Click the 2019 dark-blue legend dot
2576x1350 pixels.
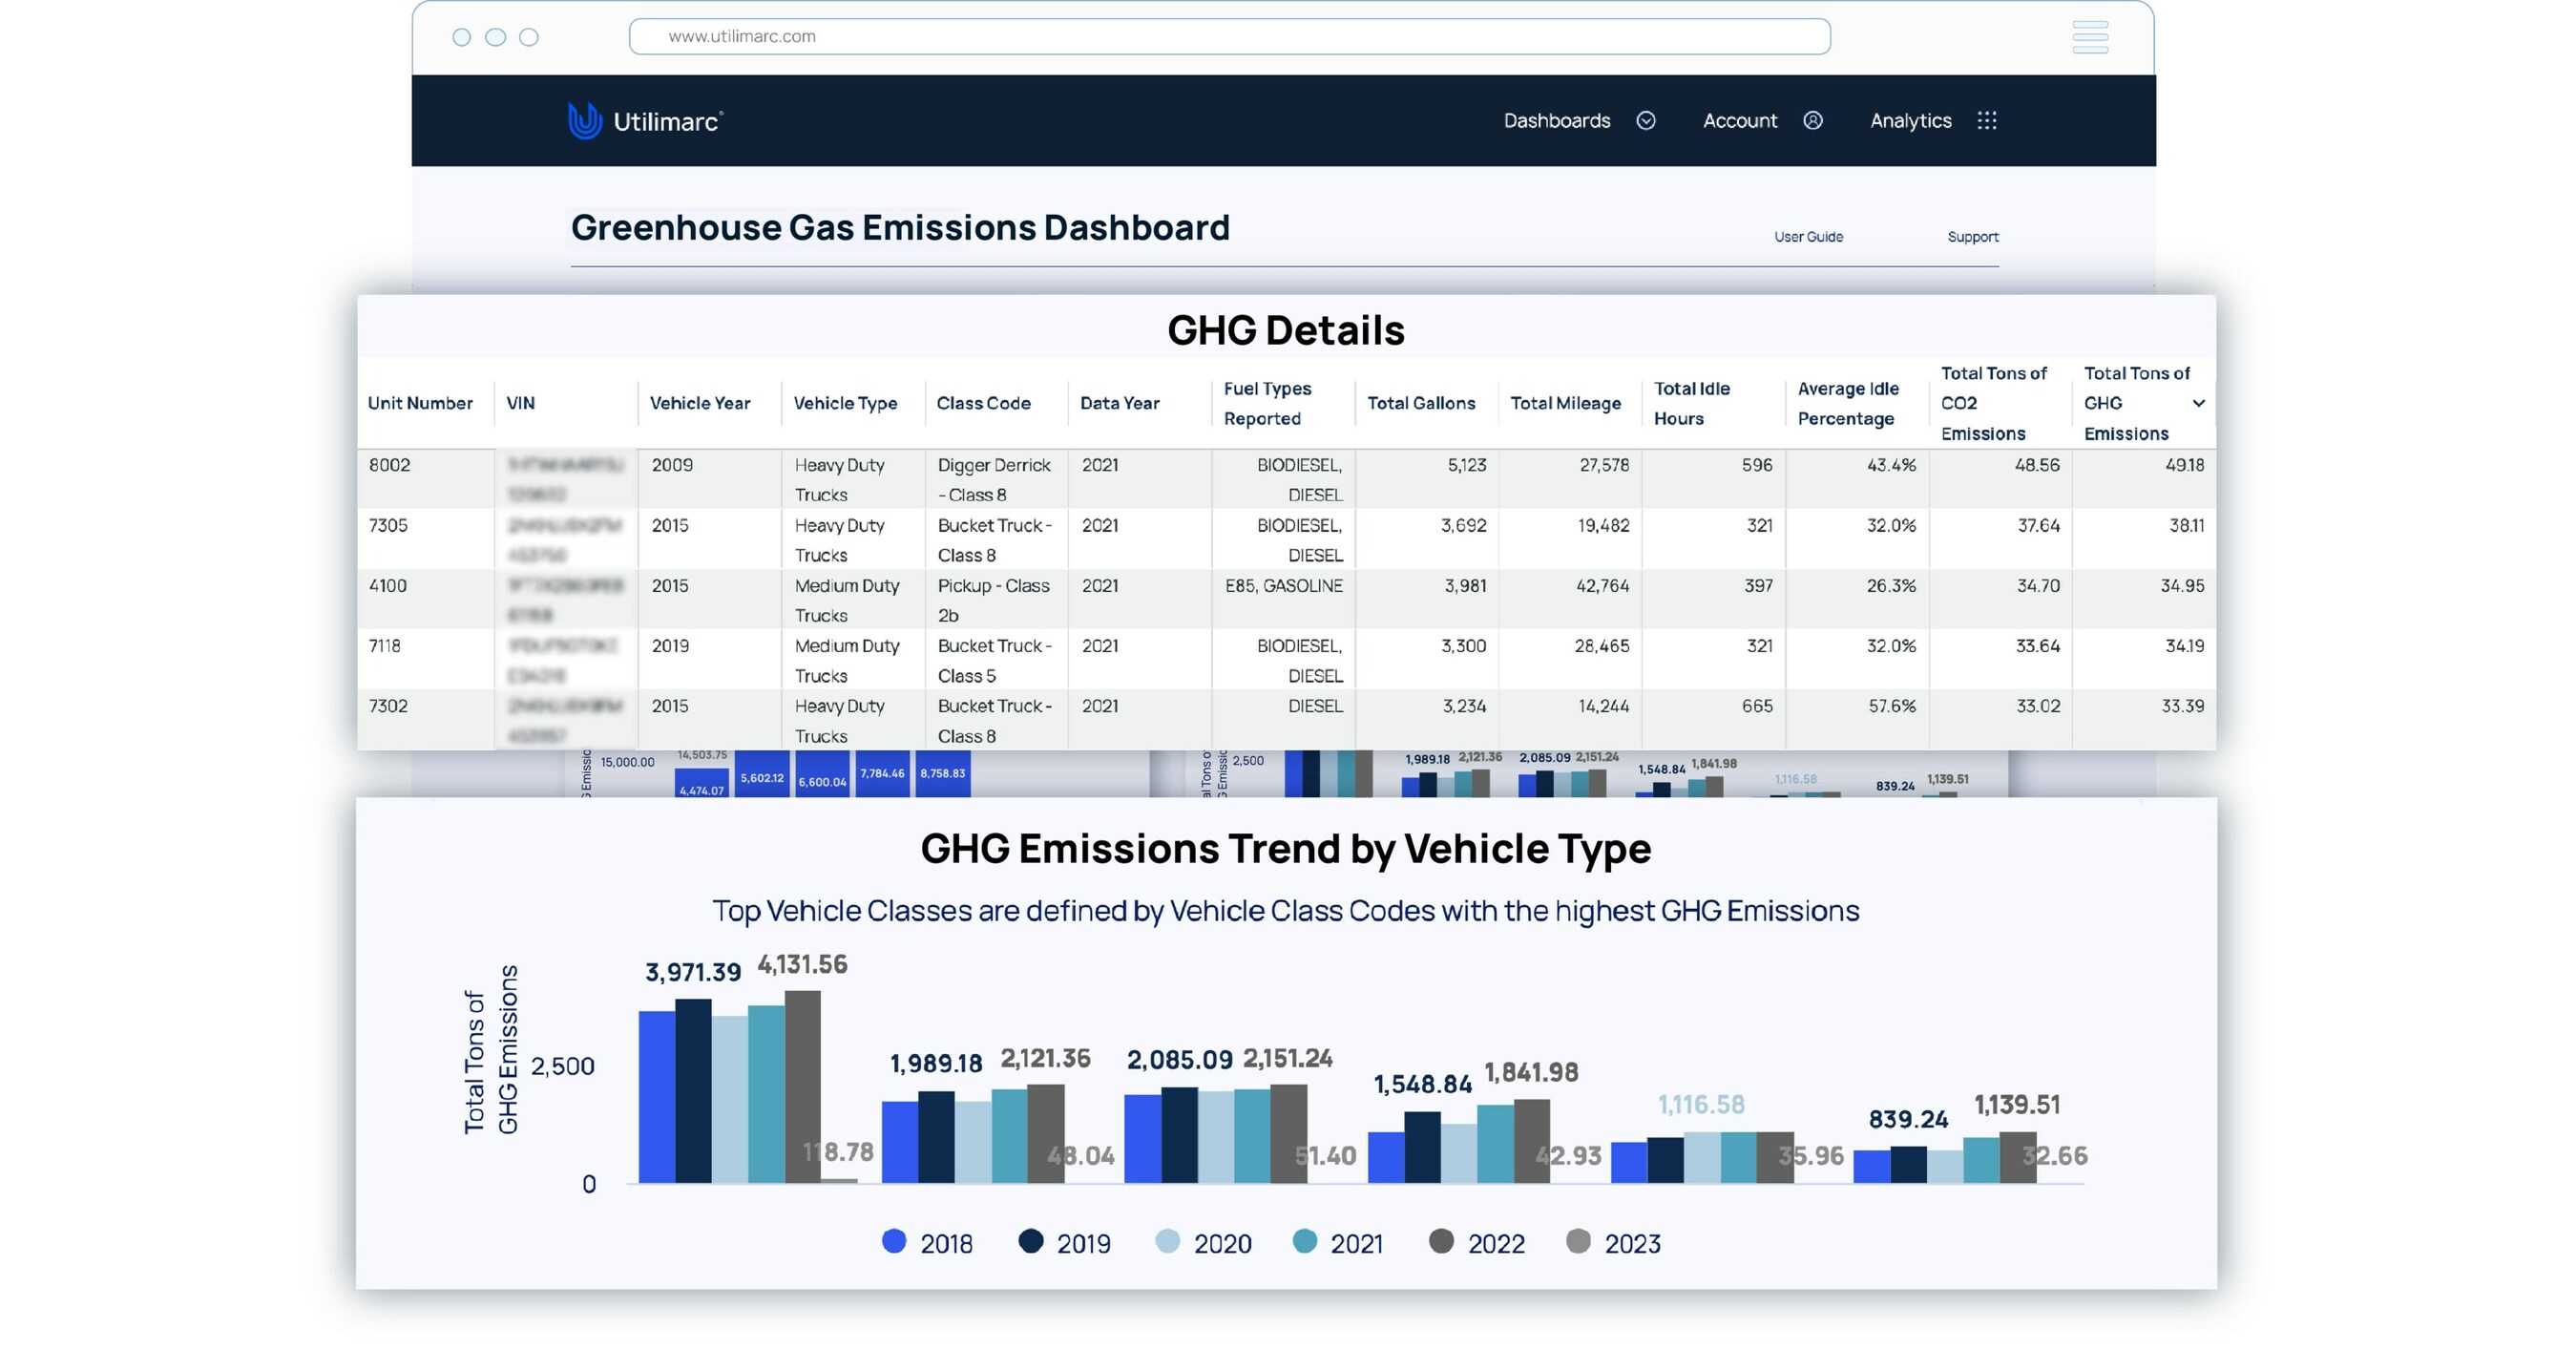(1033, 1242)
